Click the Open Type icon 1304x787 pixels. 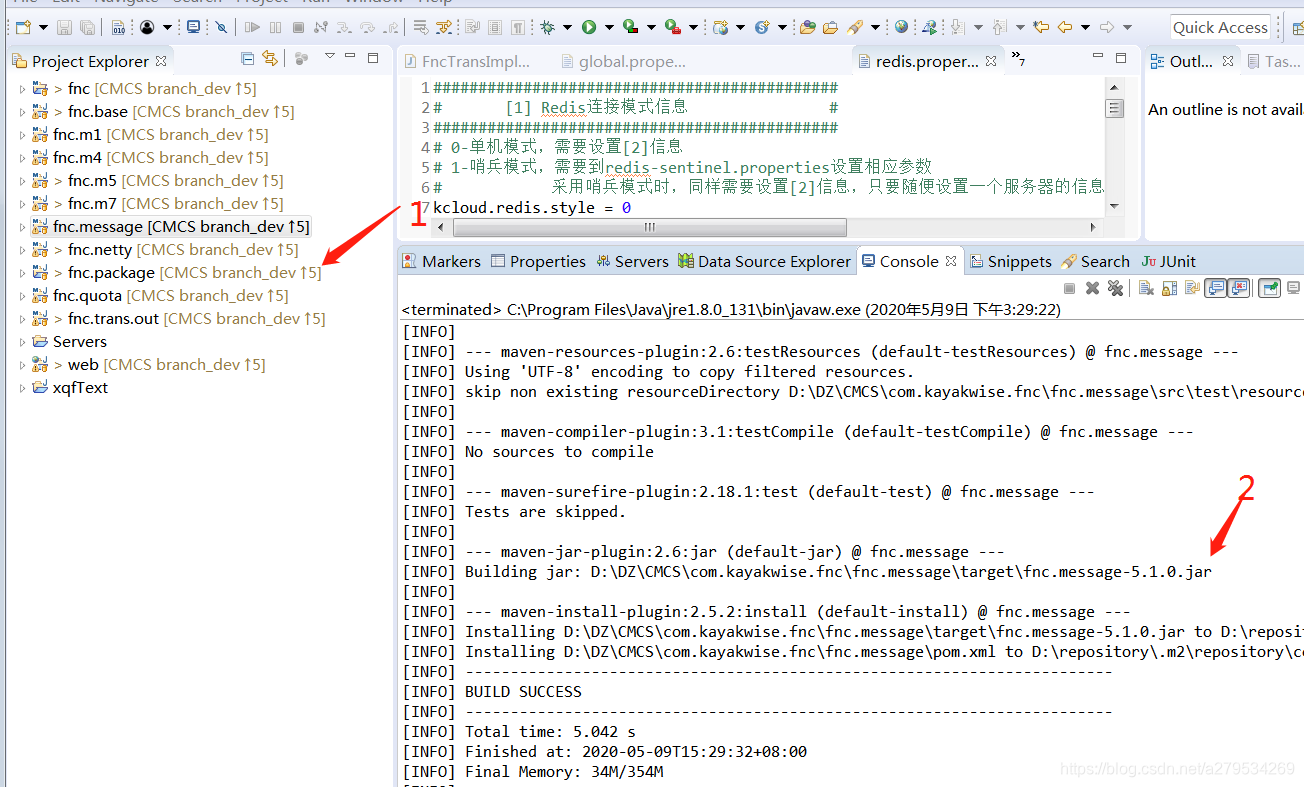[808, 27]
